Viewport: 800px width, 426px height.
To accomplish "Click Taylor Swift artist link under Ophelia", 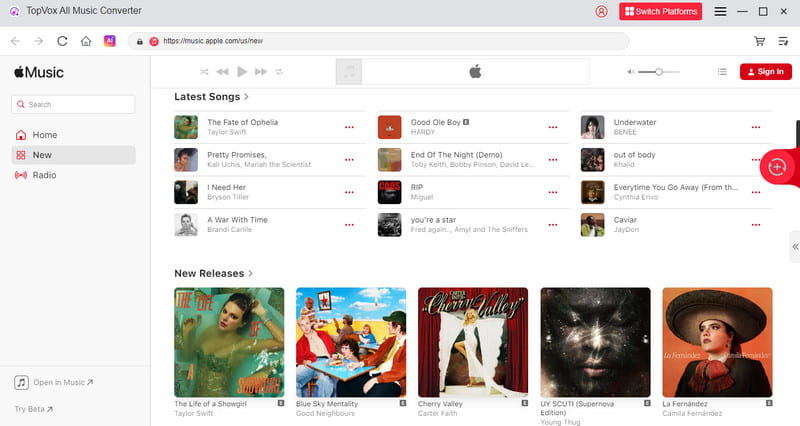I will pyautogui.click(x=227, y=132).
